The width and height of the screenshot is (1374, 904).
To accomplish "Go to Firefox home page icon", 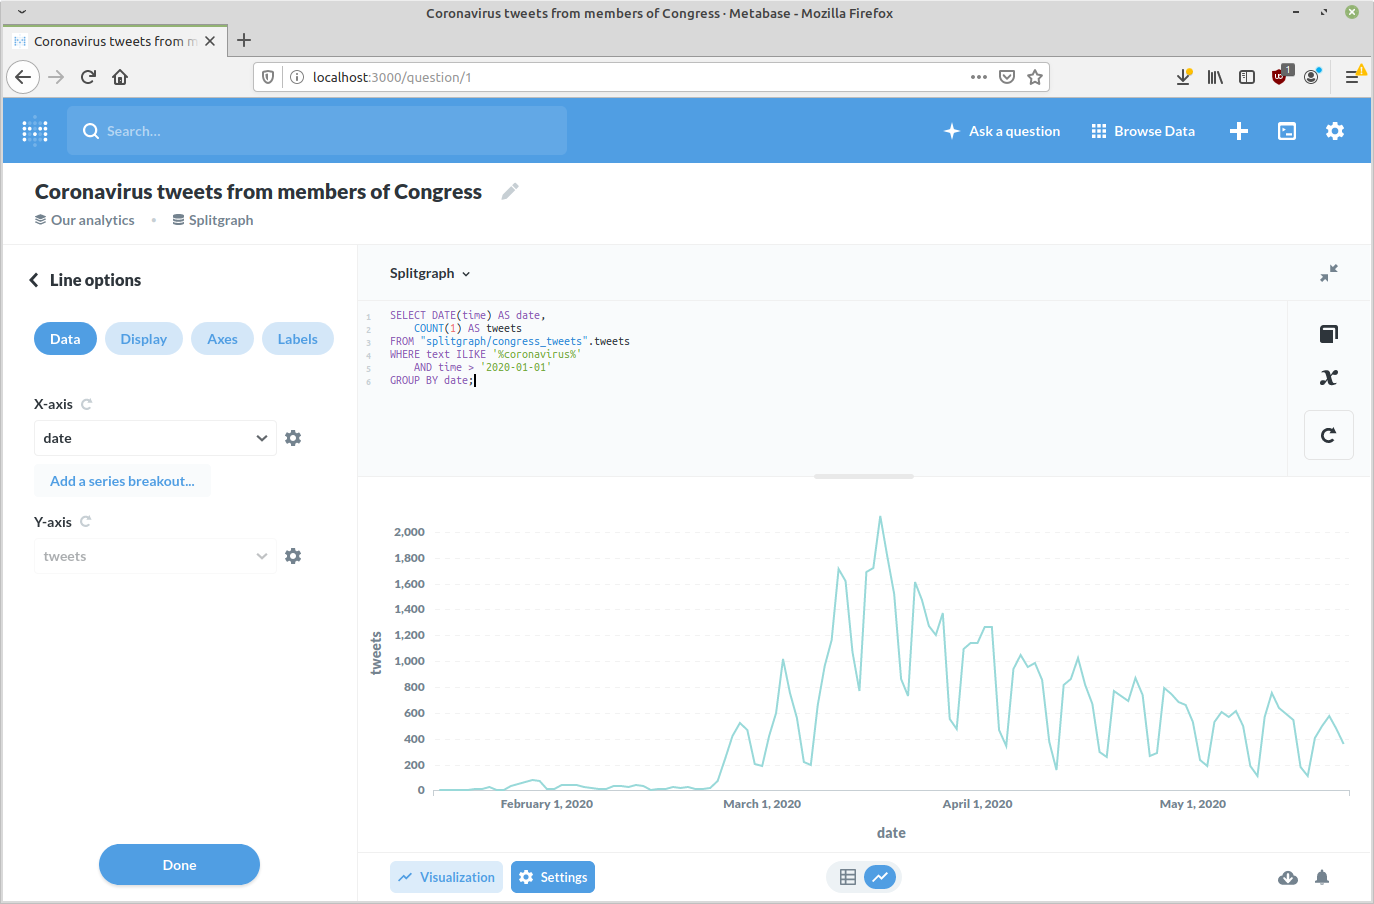I will [x=120, y=77].
